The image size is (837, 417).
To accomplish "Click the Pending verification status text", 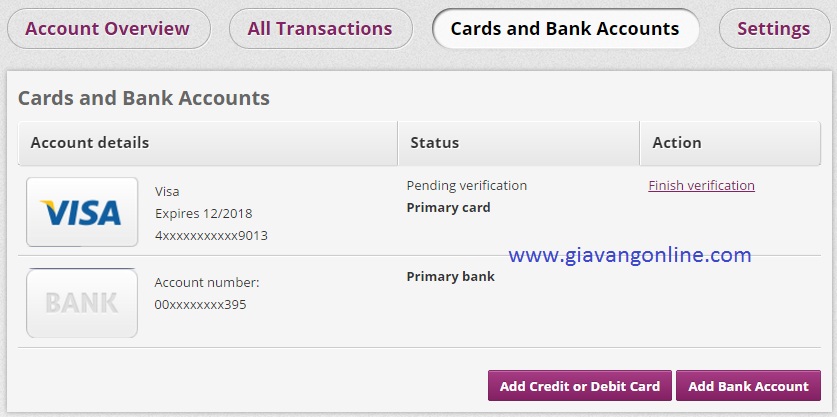I will (467, 185).
